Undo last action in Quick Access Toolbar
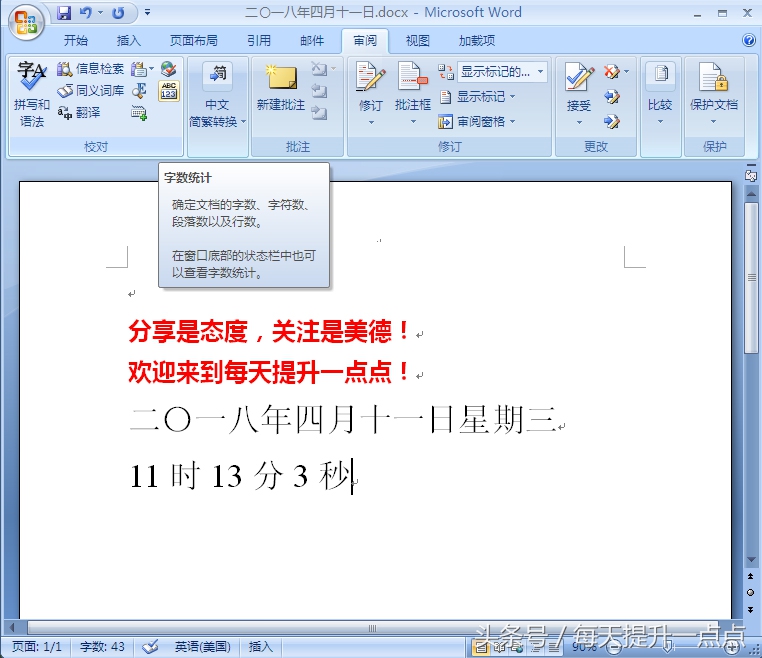Screen dimensions: 762x658 click(86, 13)
